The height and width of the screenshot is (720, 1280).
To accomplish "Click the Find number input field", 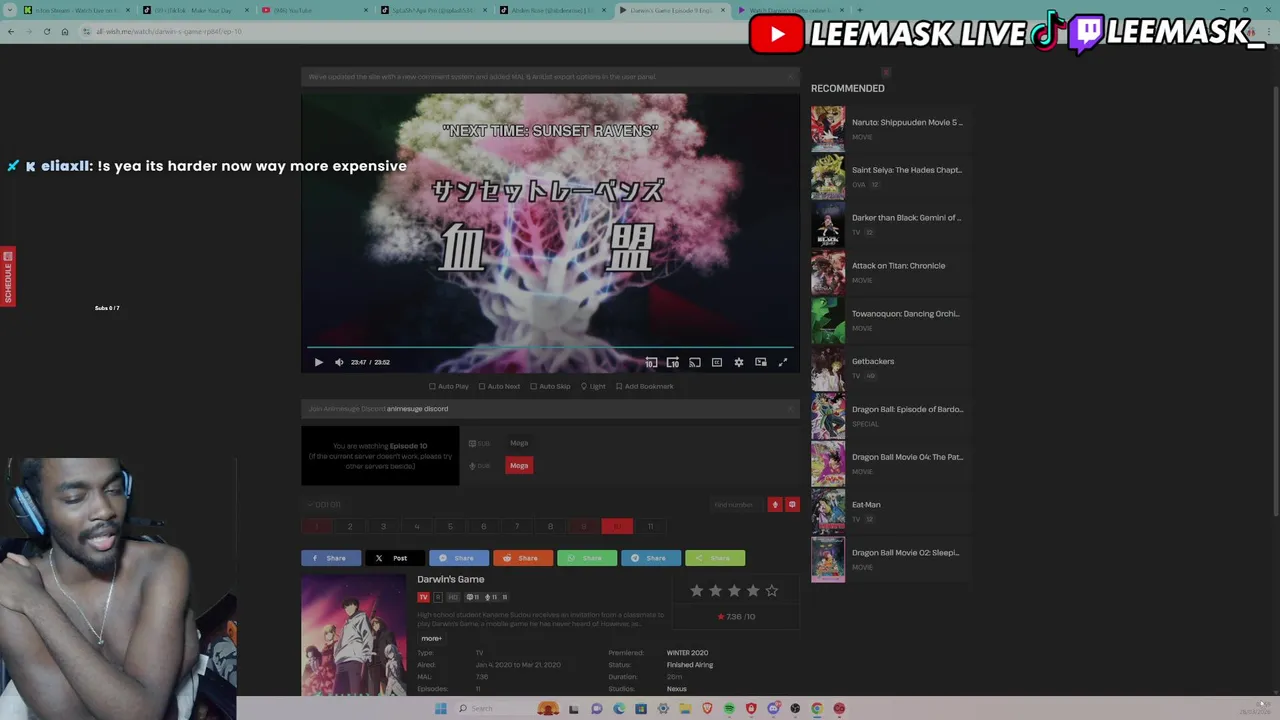I will pyautogui.click(x=736, y=505).
